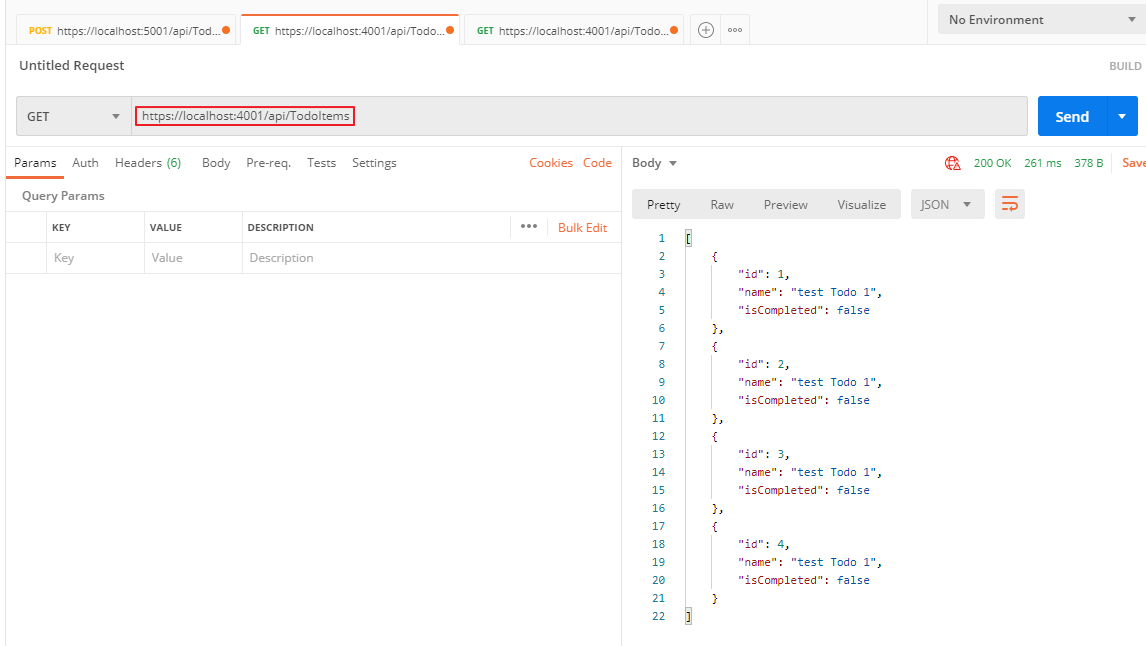Click the Bulk Edit link
This screenshot has width=1146, height=646.
tap(582, 227)
